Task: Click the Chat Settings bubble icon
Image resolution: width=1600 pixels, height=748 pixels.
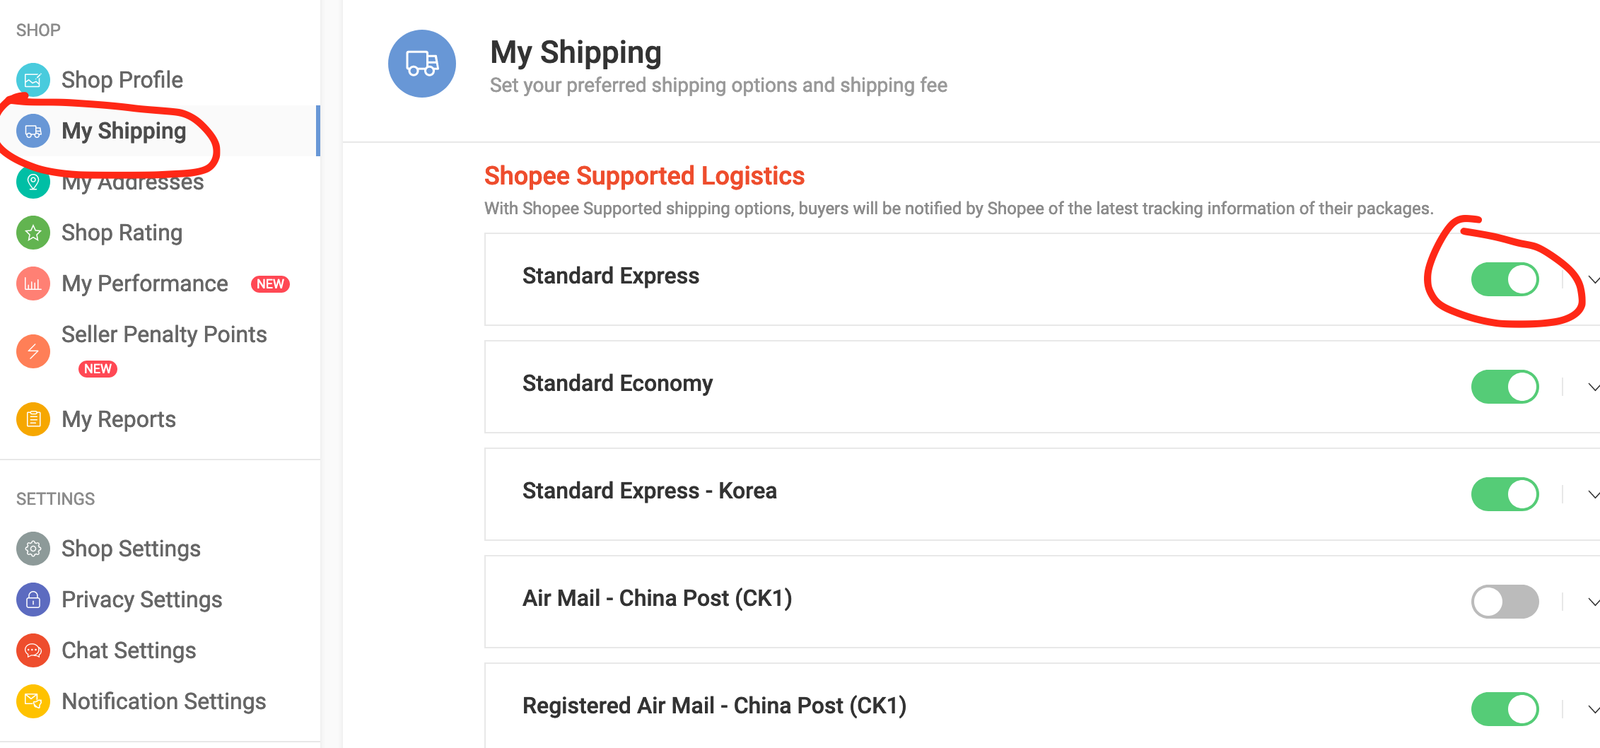Action: pyautogui.click(x=33, y=651)
